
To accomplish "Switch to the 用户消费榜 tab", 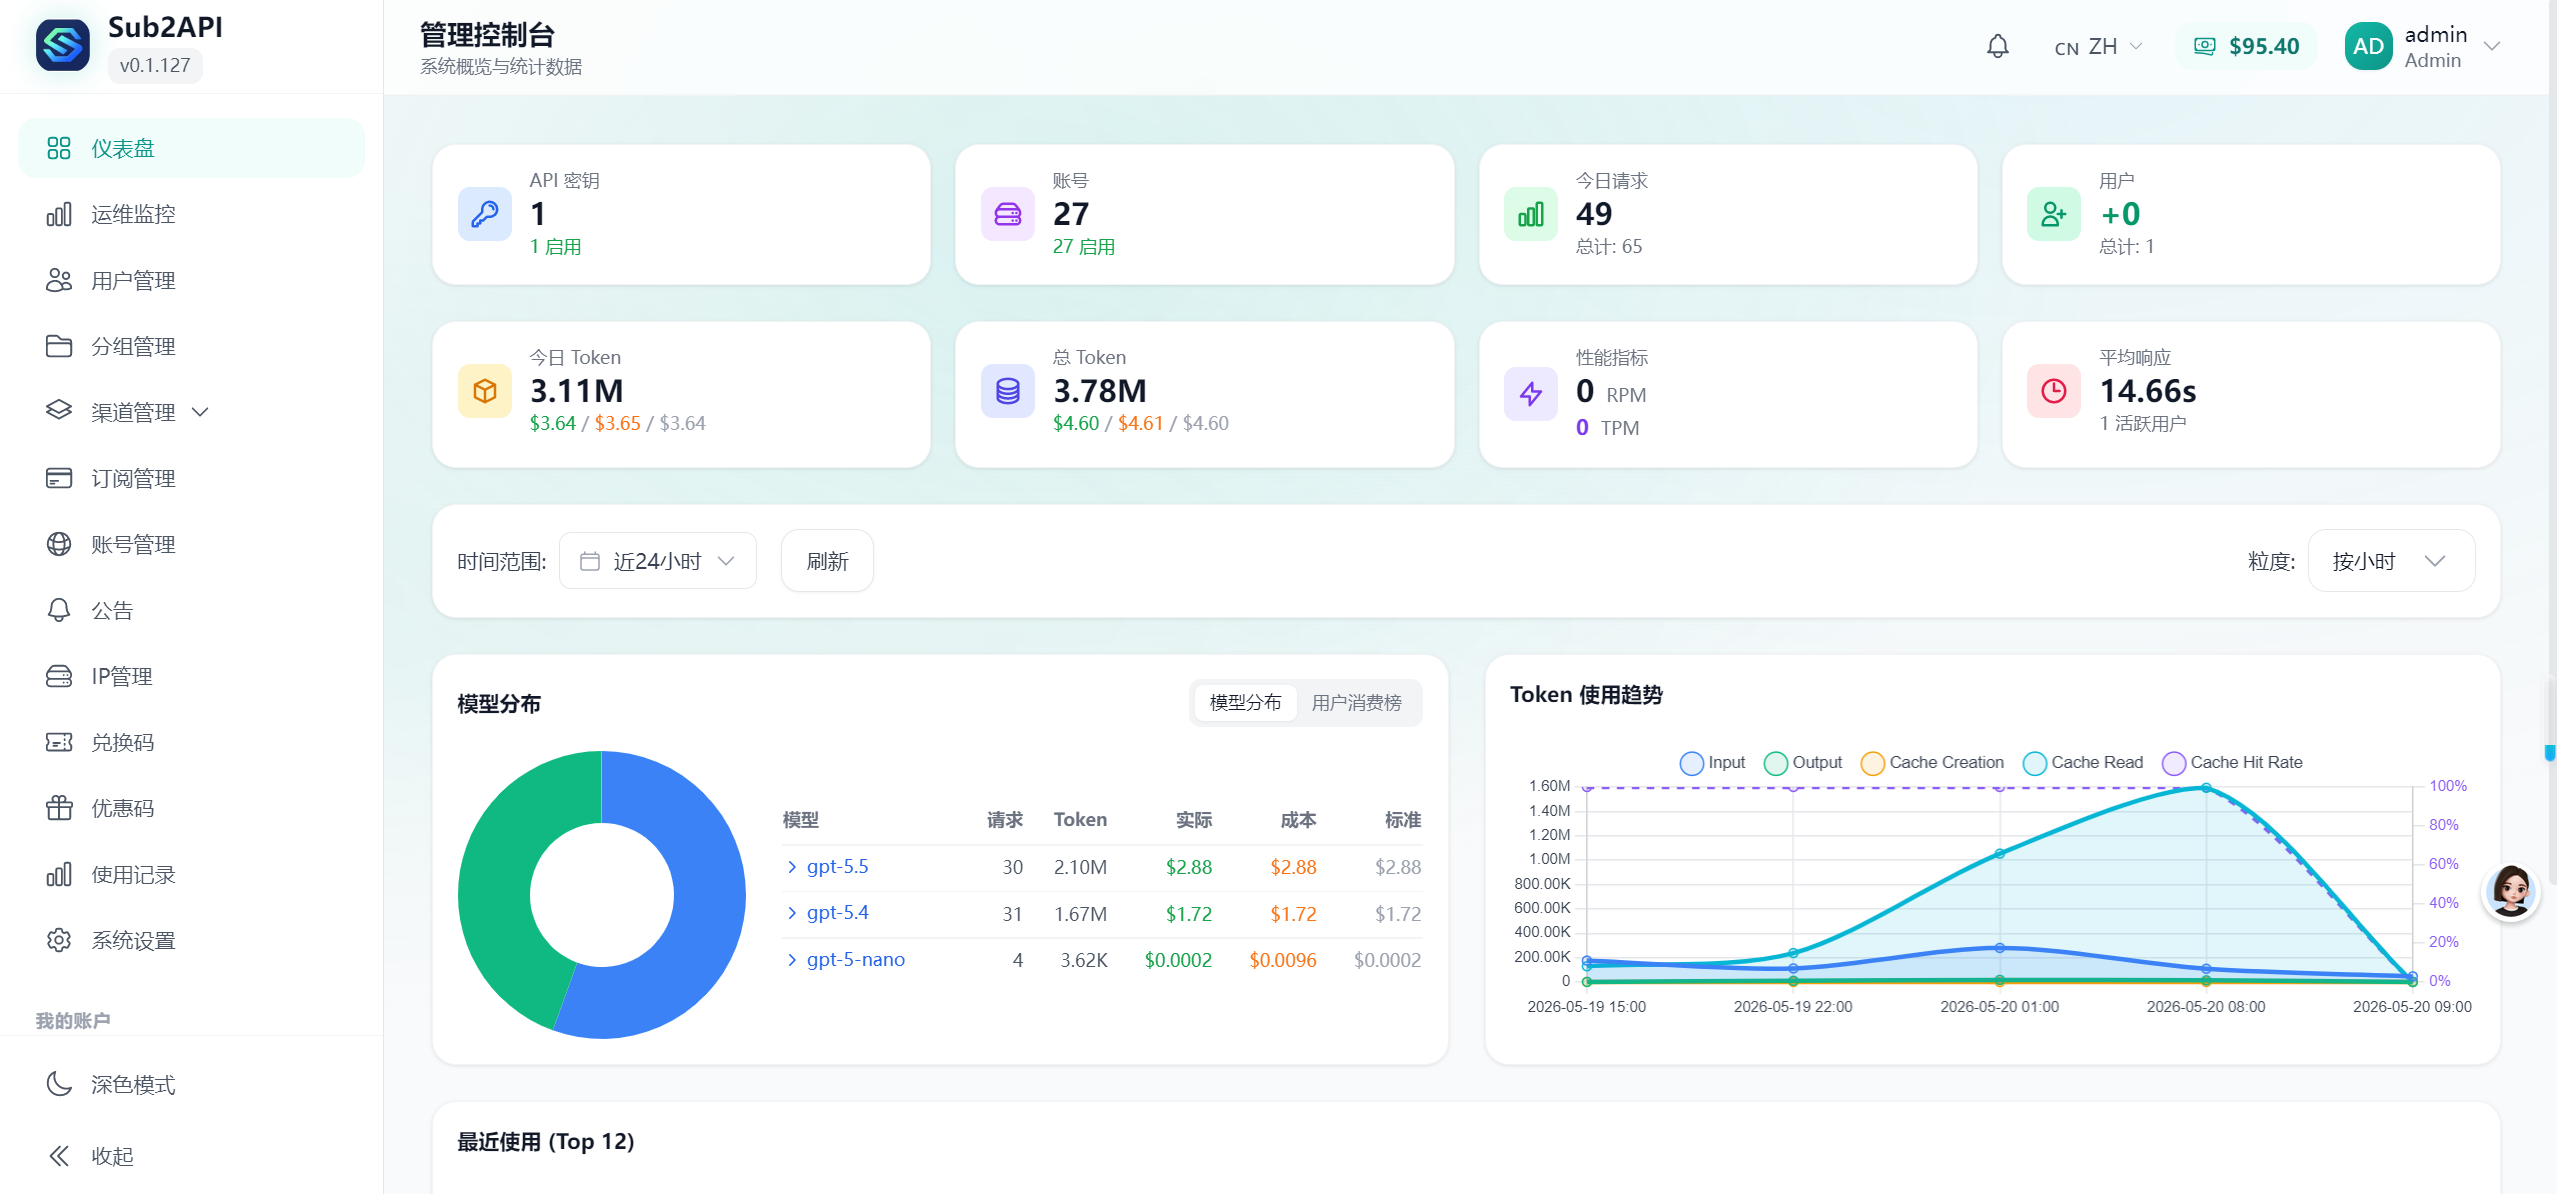I will click(x=1356, y=703).
